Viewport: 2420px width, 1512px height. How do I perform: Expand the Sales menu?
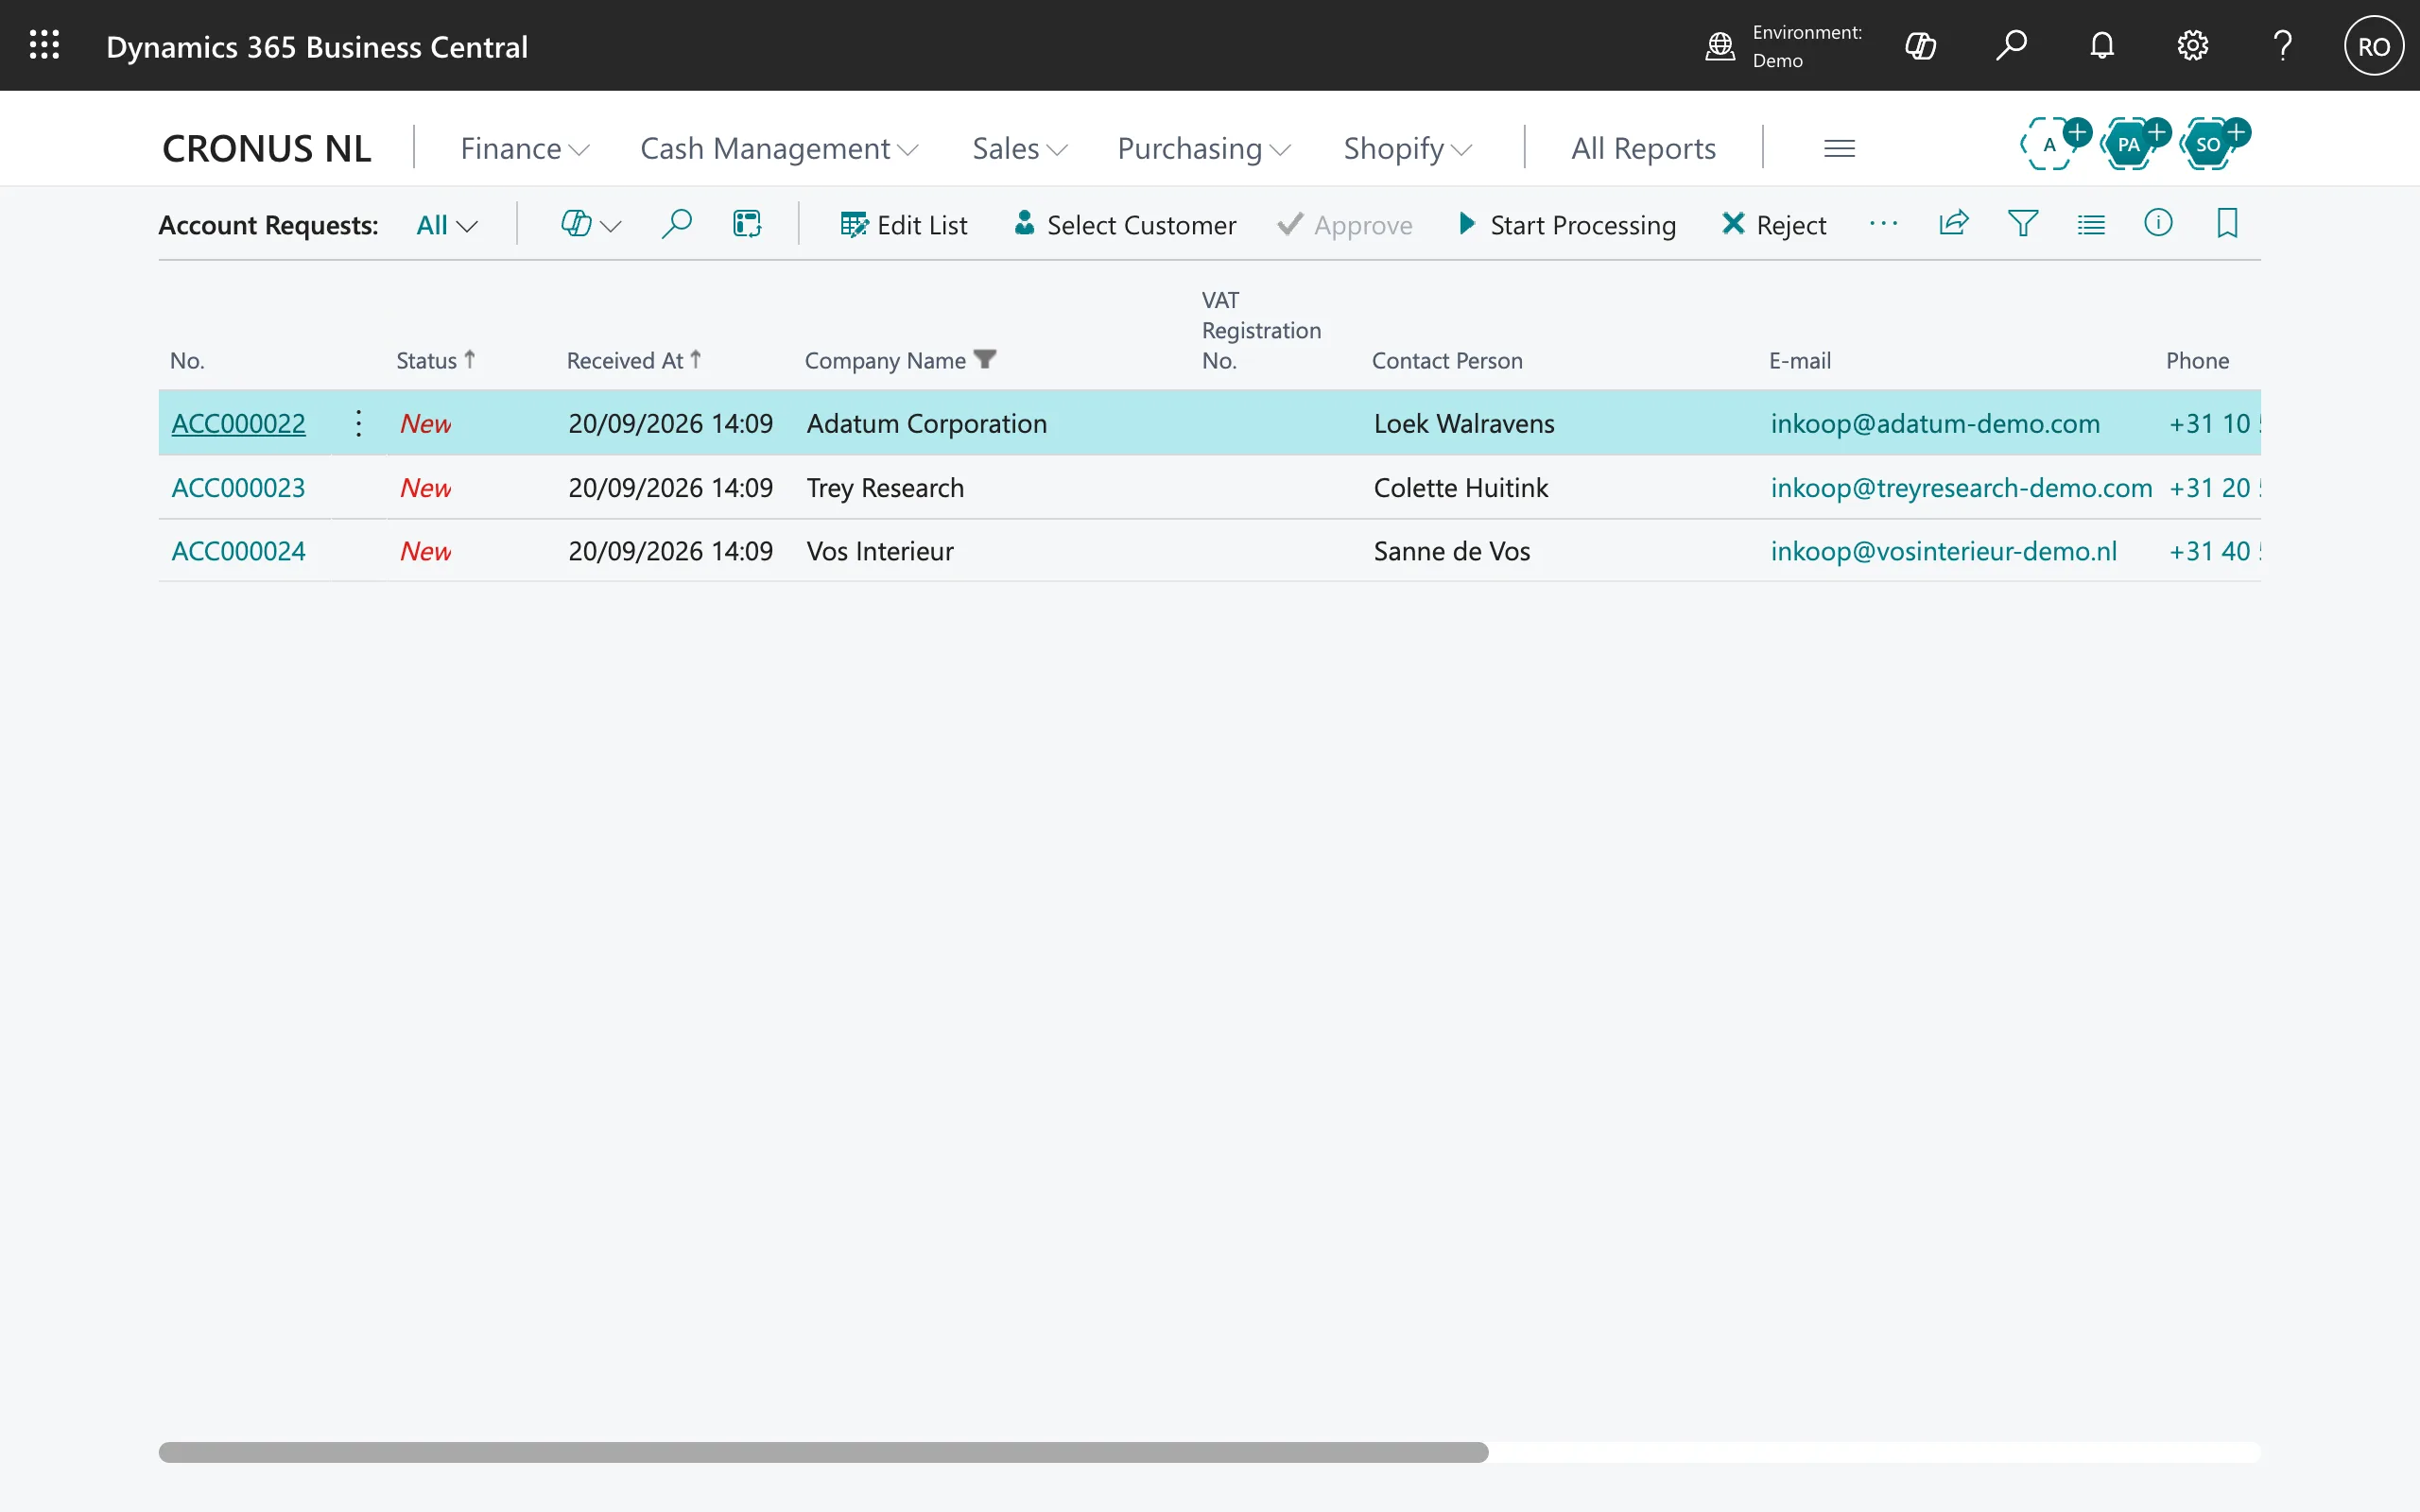coord(1020,148)
